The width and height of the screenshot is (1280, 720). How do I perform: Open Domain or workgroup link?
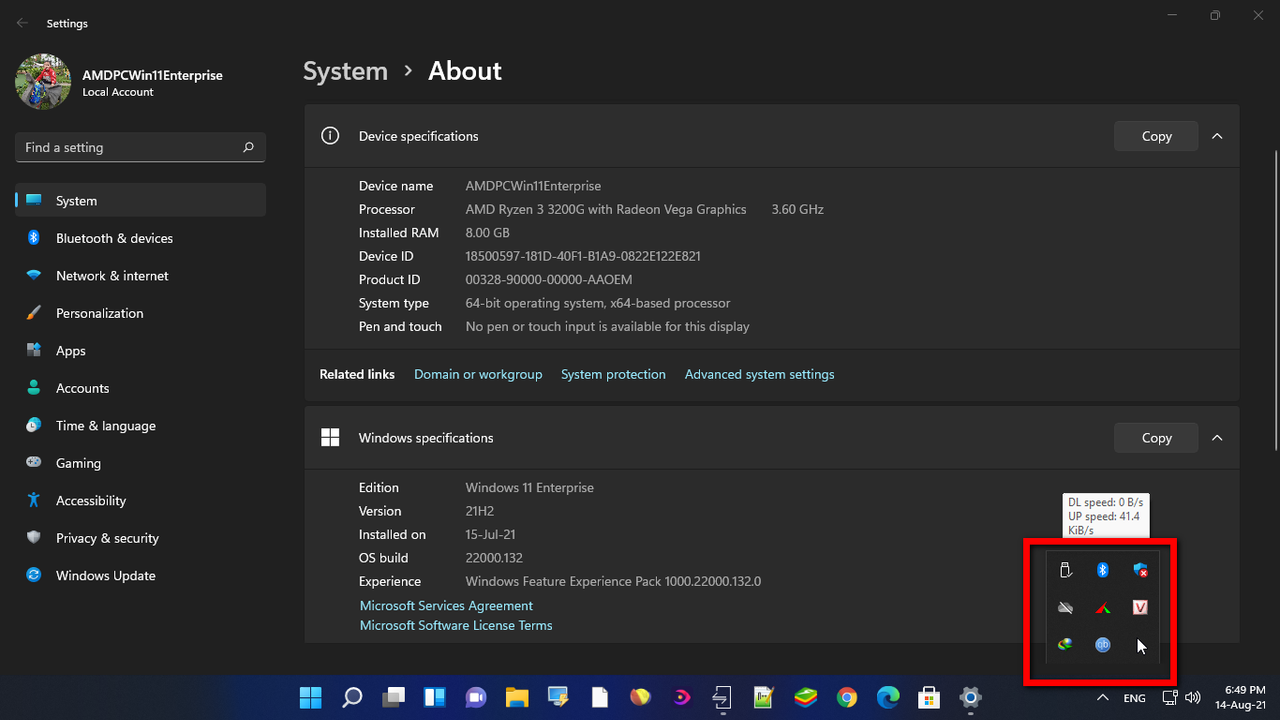[x=478, y=374]
